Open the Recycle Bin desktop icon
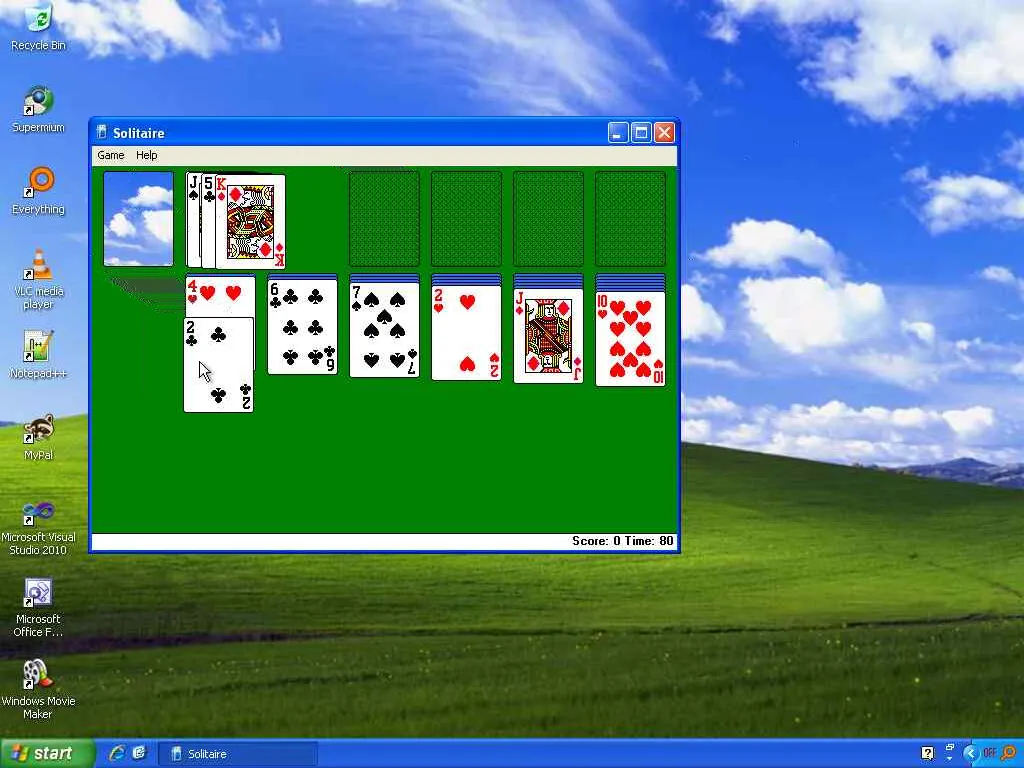Screen dimensions: 1024x768 pos(39,27)
